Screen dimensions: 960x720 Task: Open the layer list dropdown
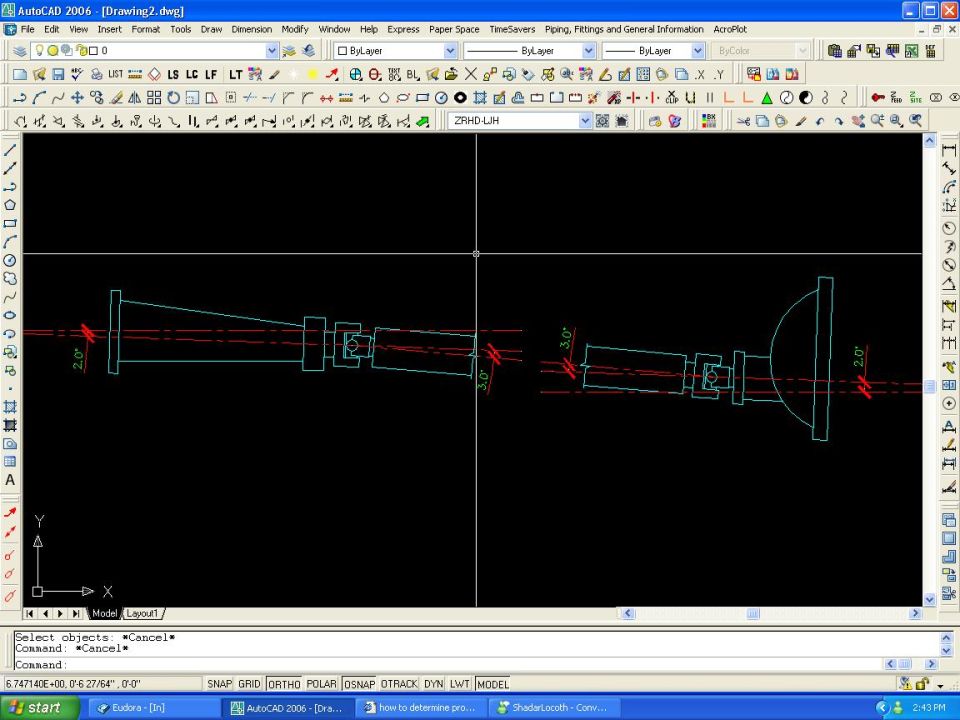point(271,51)
